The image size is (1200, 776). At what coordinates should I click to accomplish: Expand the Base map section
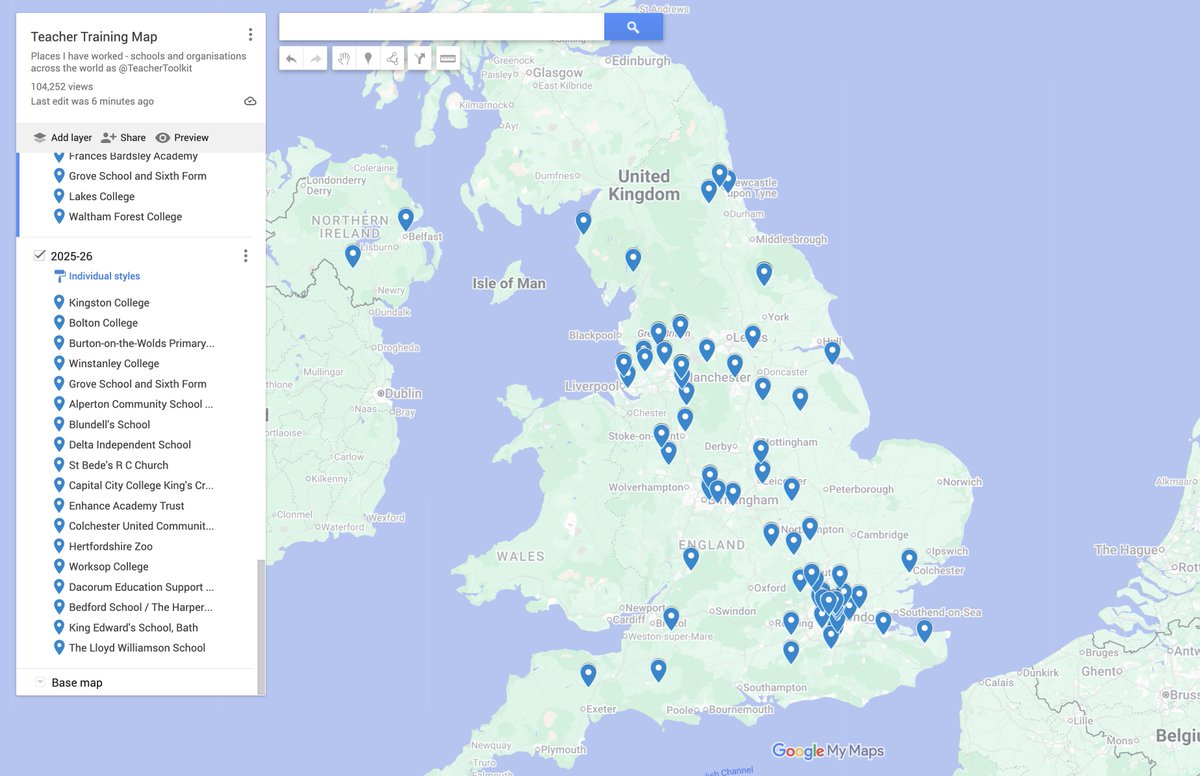(40, 682)
